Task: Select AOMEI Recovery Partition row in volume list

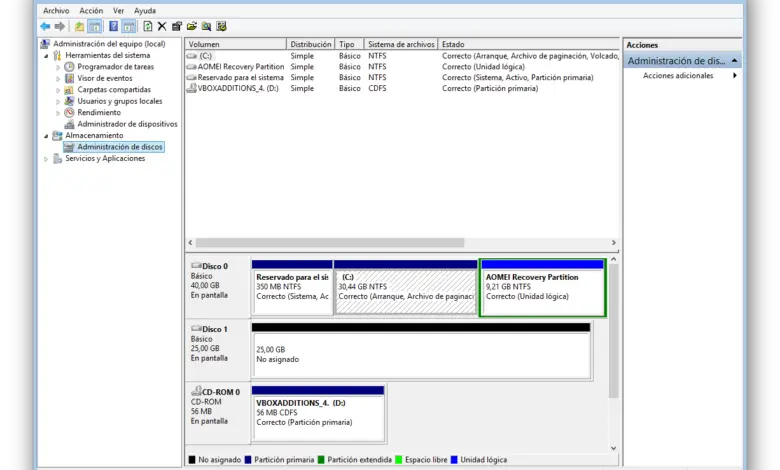Action: coord(402,67)
